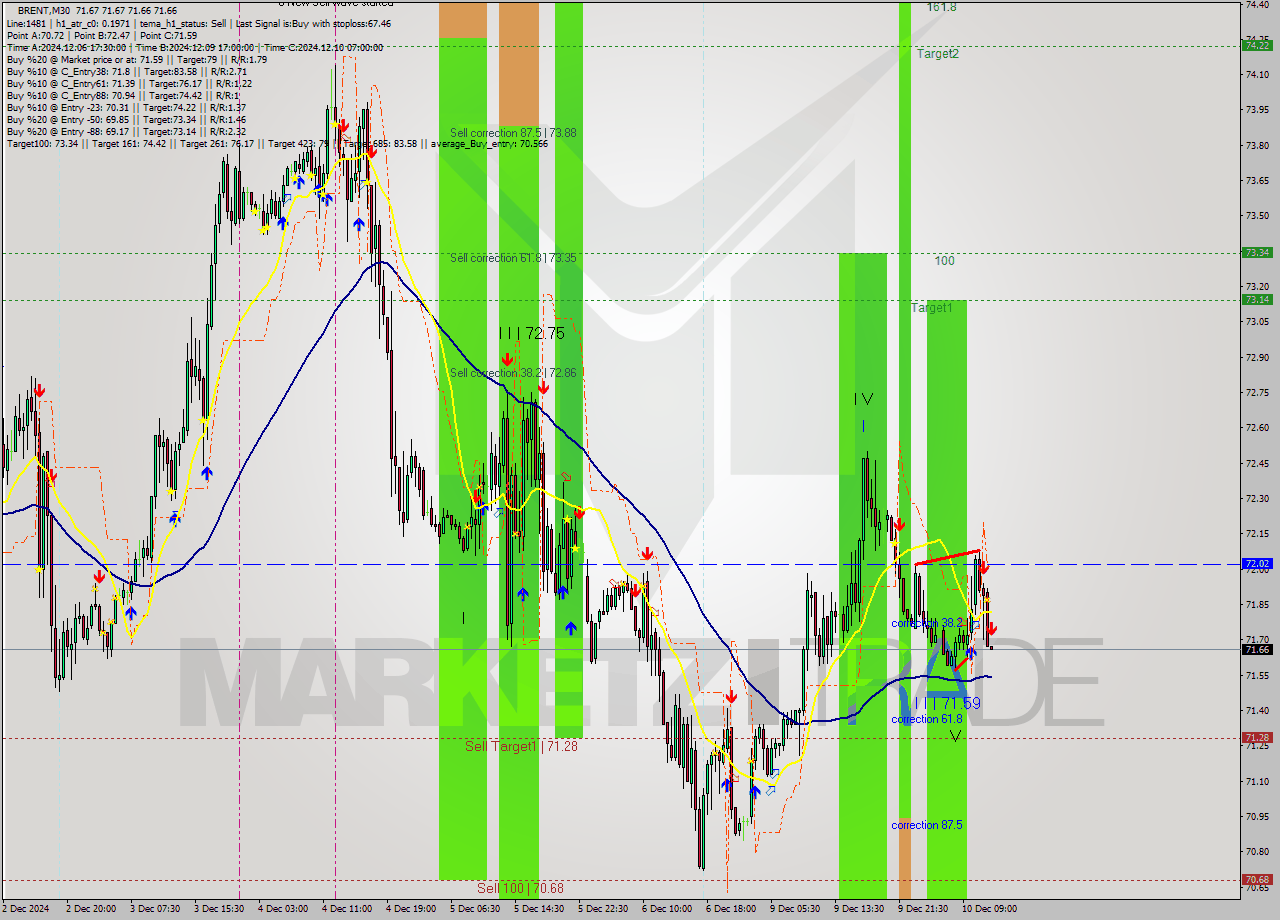Image resolution: width=1280 pixels, height=920 pixels.
Task: Click the 74.22 green price tag
Action: click(x=1256, y=45)
